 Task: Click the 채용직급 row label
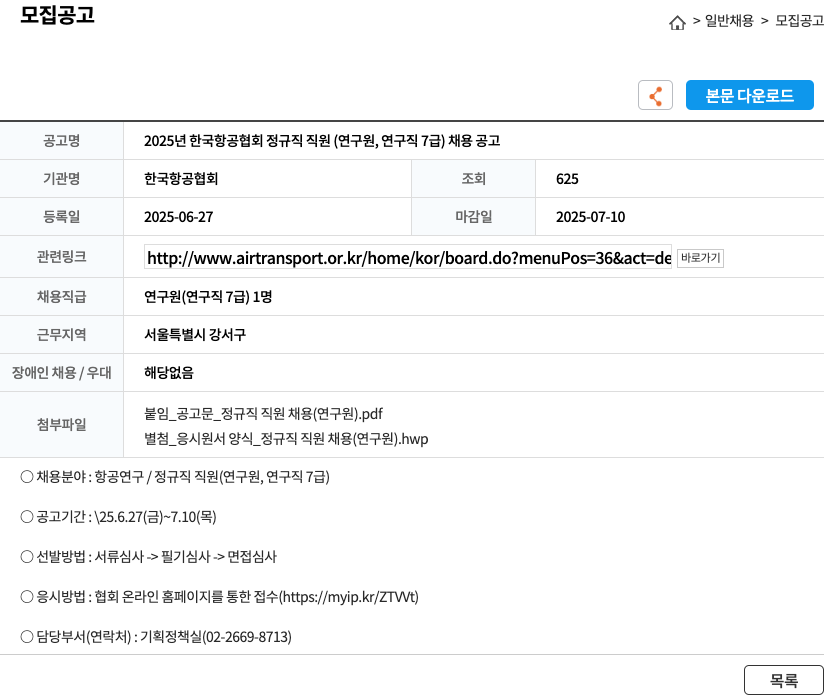[x=61, y=296]
